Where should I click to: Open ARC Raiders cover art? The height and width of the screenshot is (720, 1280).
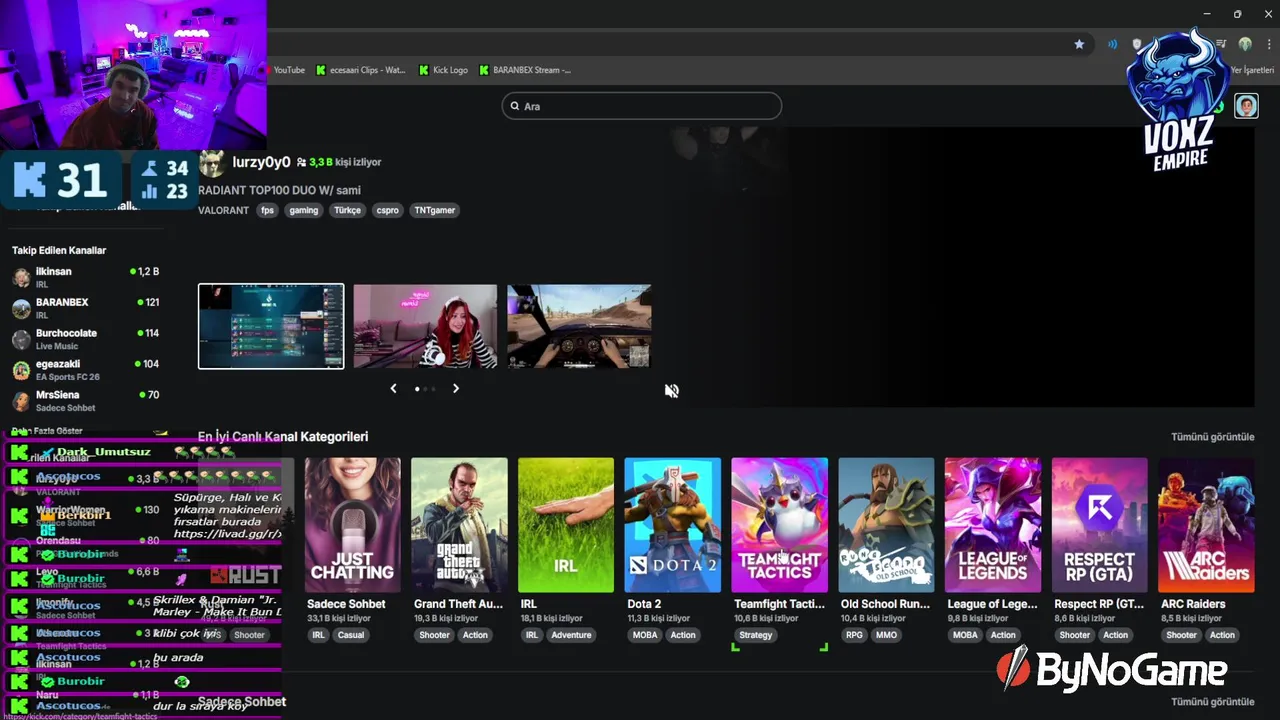click(1206, 525)
